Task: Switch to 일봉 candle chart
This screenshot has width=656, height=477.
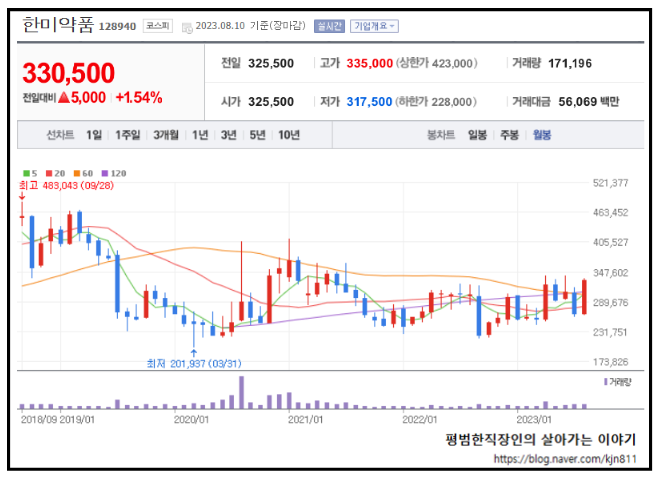Action: [x=477, y=135]
